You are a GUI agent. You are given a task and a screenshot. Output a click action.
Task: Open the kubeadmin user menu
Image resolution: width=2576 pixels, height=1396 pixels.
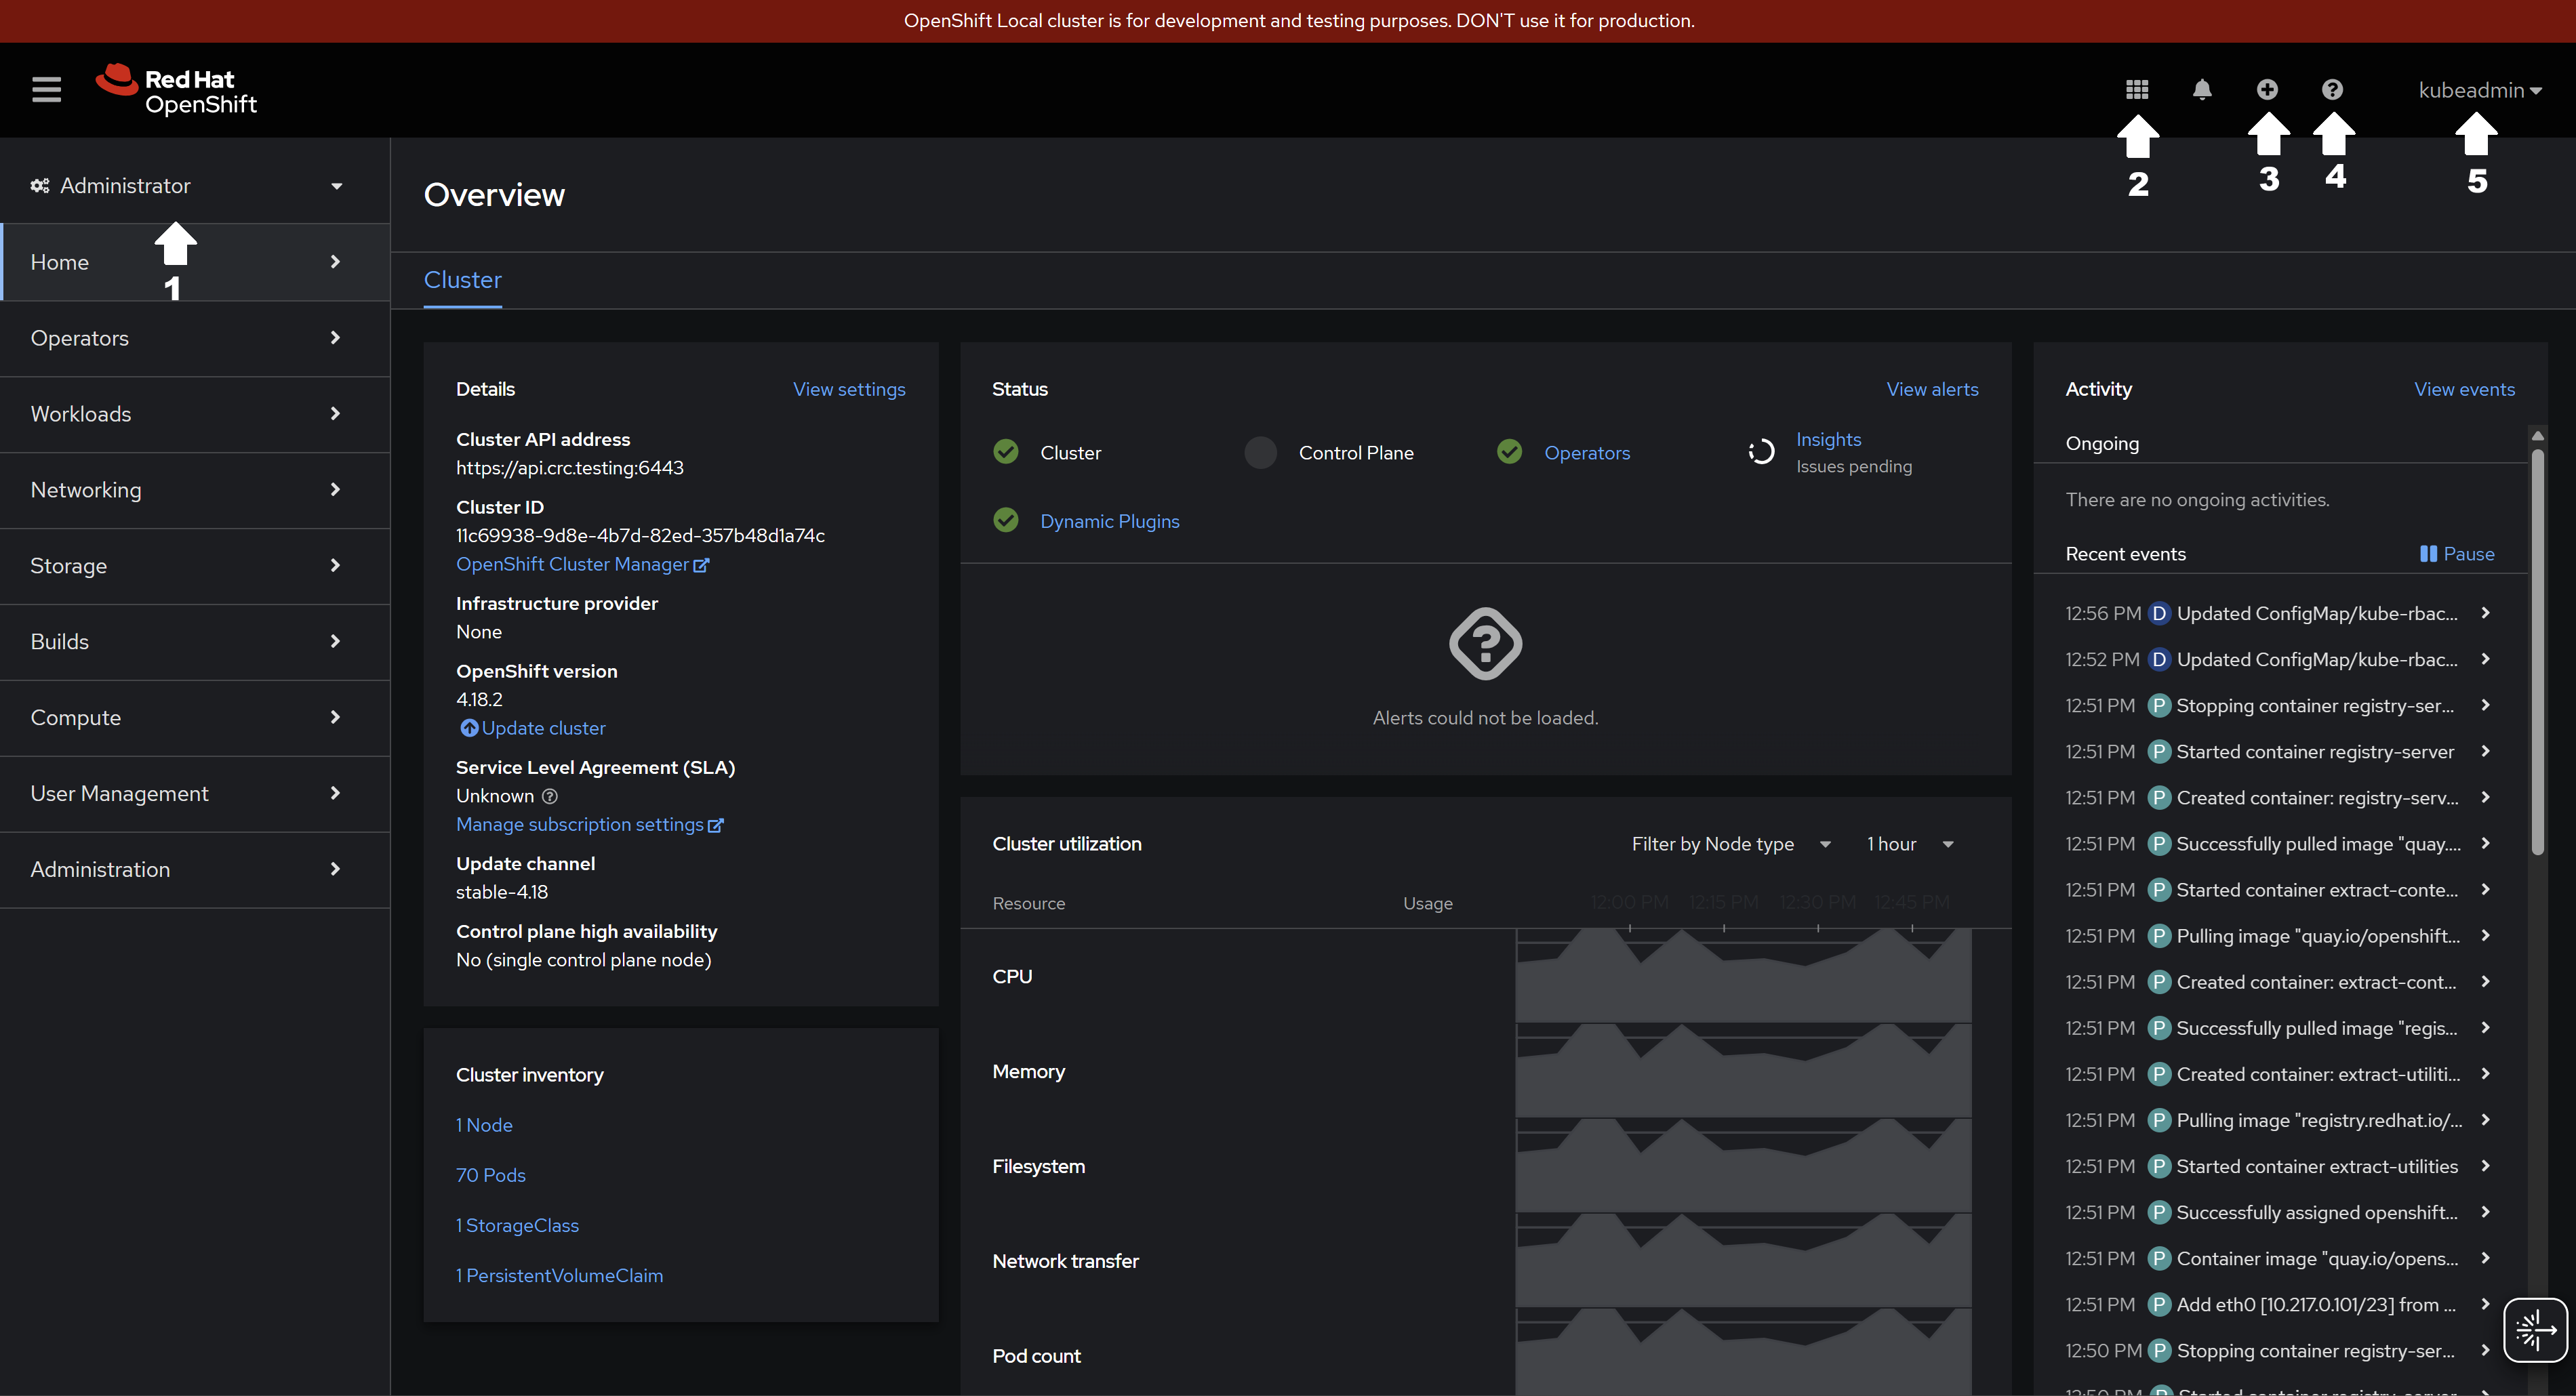pos(2479,90)
